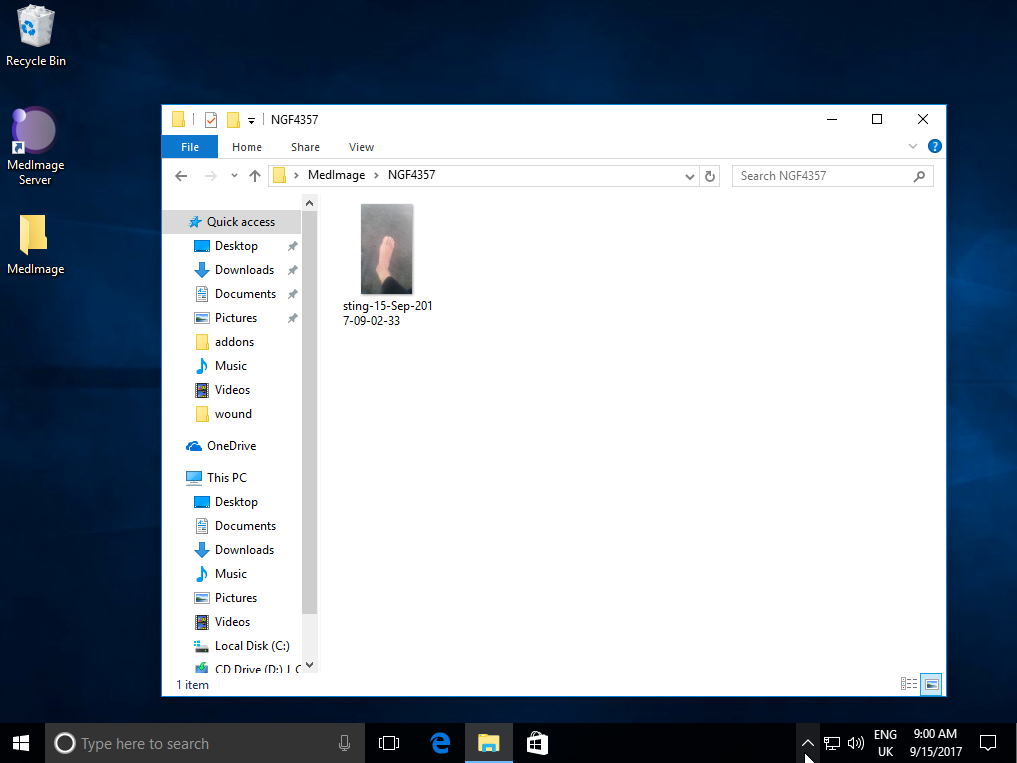Click the blue Help icon
Viewport: 1017px width, 763px height.
point(935,147)
